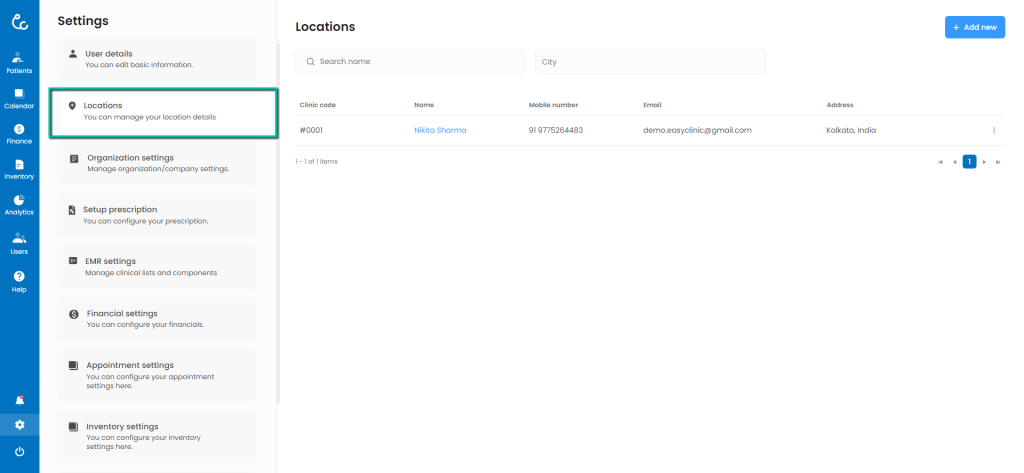Click the power logout icon
The width and height of the screenshot is (1024, 473).
(x=19, y=452)
